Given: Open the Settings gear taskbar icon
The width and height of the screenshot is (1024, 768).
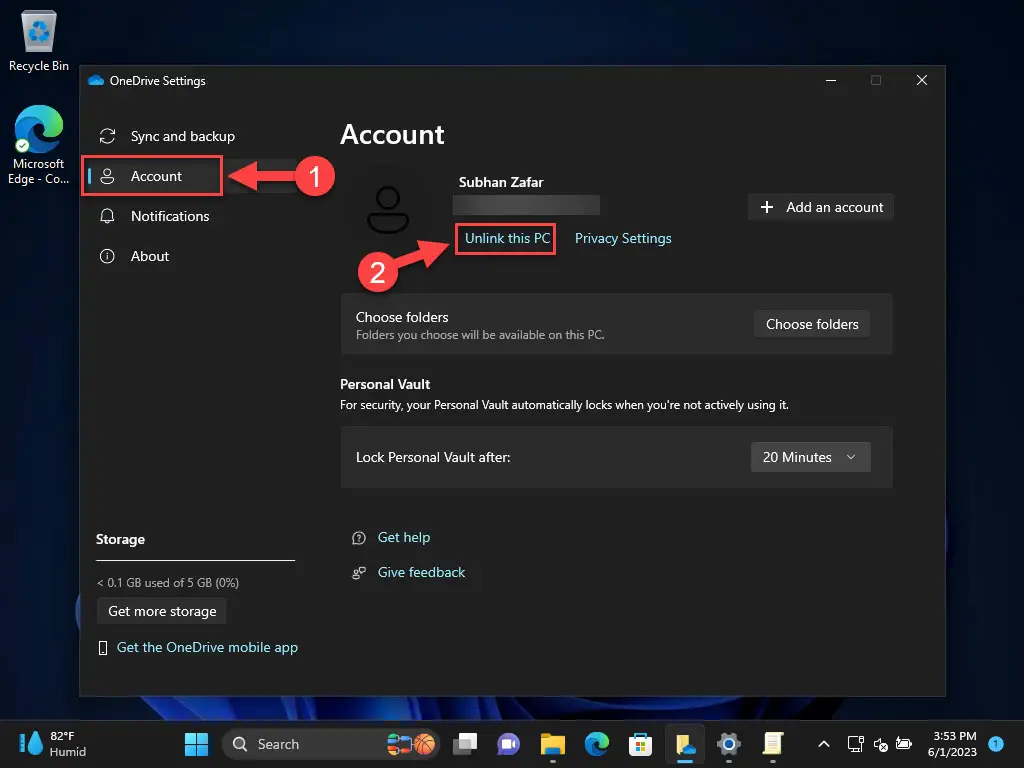Looking at the screenshot, I should coord(728,744).
